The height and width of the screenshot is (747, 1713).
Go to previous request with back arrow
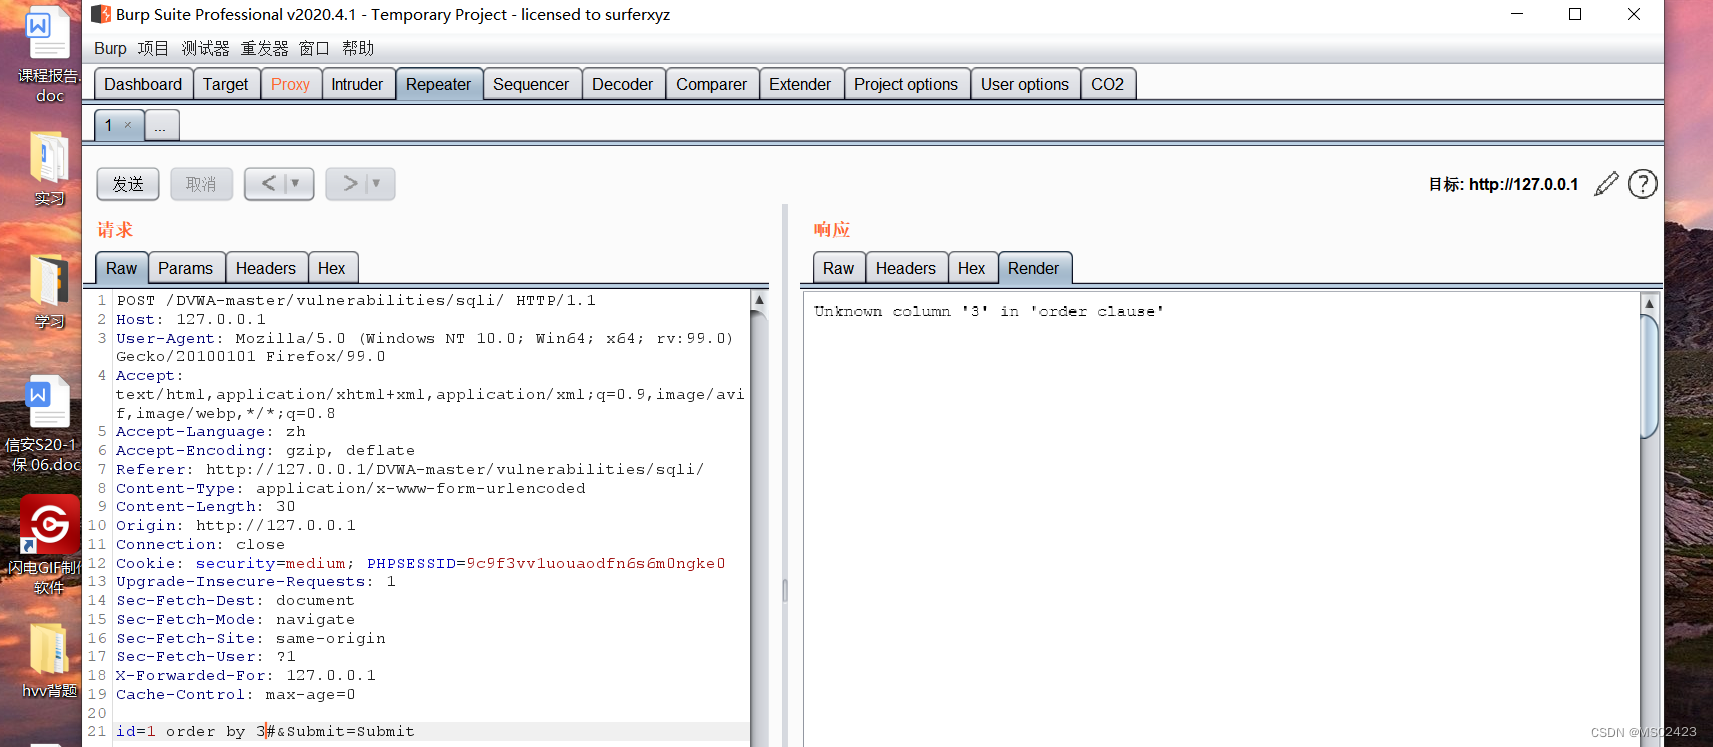[x=268, y=184]
